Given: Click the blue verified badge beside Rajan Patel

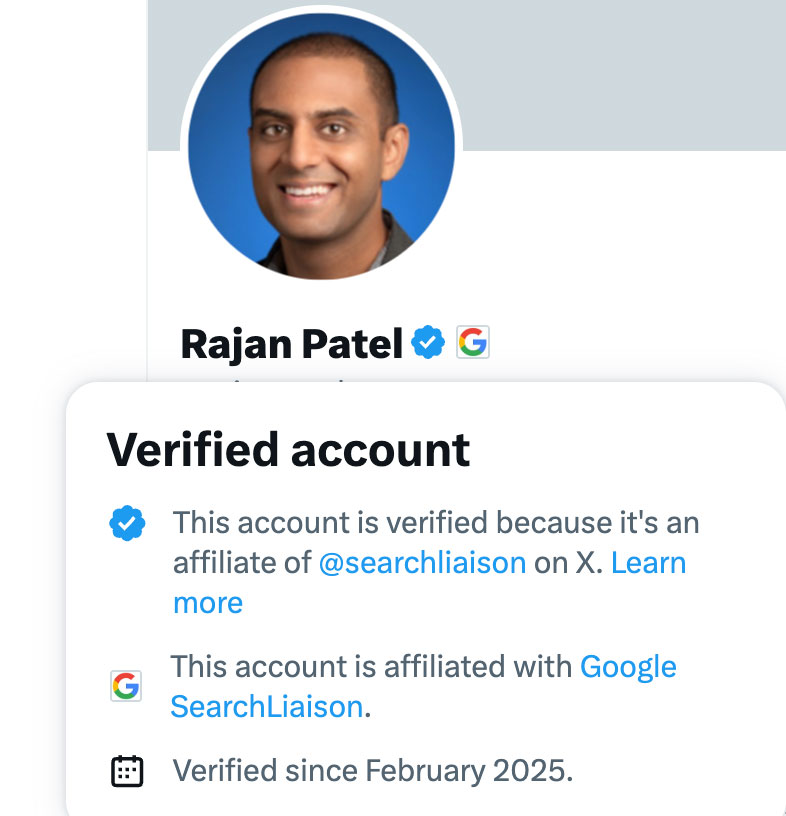Looking at the screenshot, I should point(428,341).
